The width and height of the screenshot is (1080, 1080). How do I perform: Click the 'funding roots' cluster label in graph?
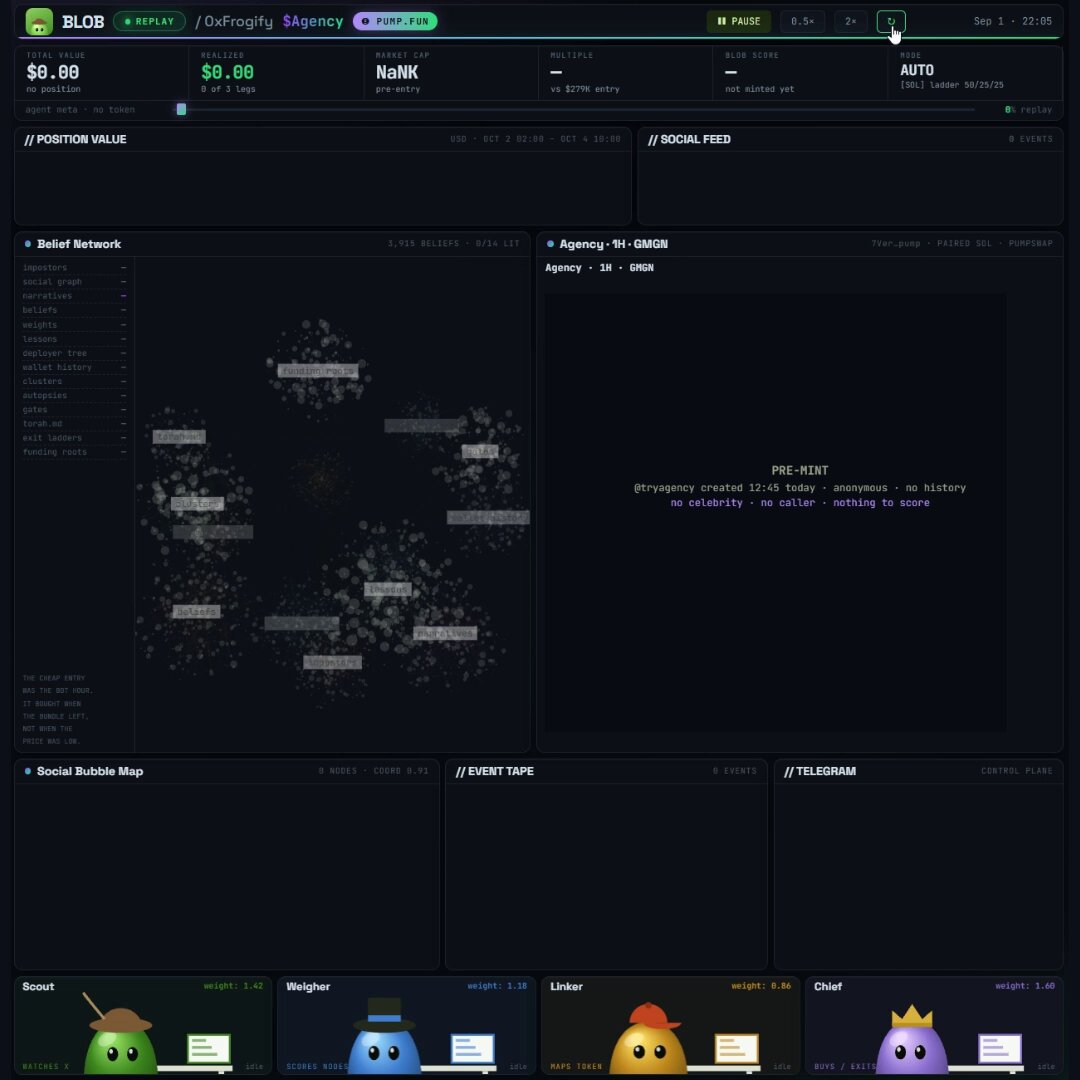318,371
